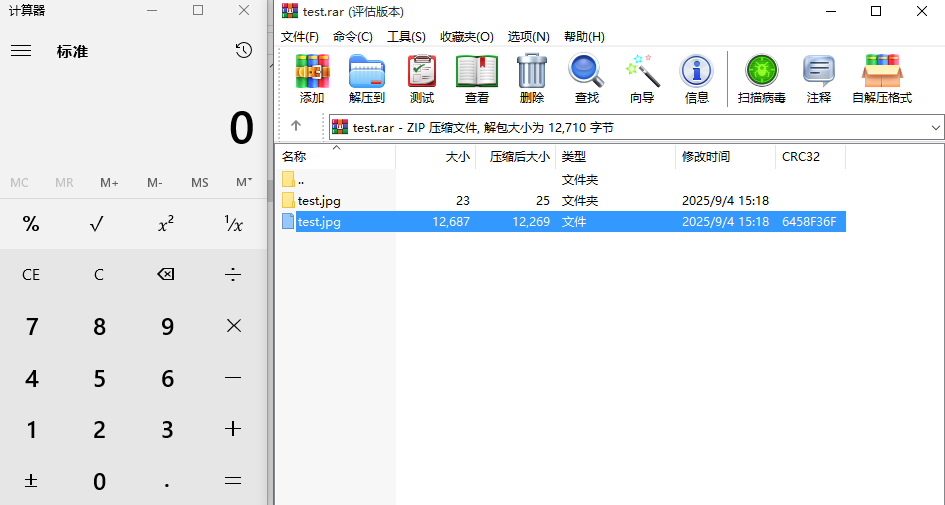The height and width of the screenshot is (505, 945).
Task: Click the reciprocal 1/x calculator button
Action: coord(233,224)
